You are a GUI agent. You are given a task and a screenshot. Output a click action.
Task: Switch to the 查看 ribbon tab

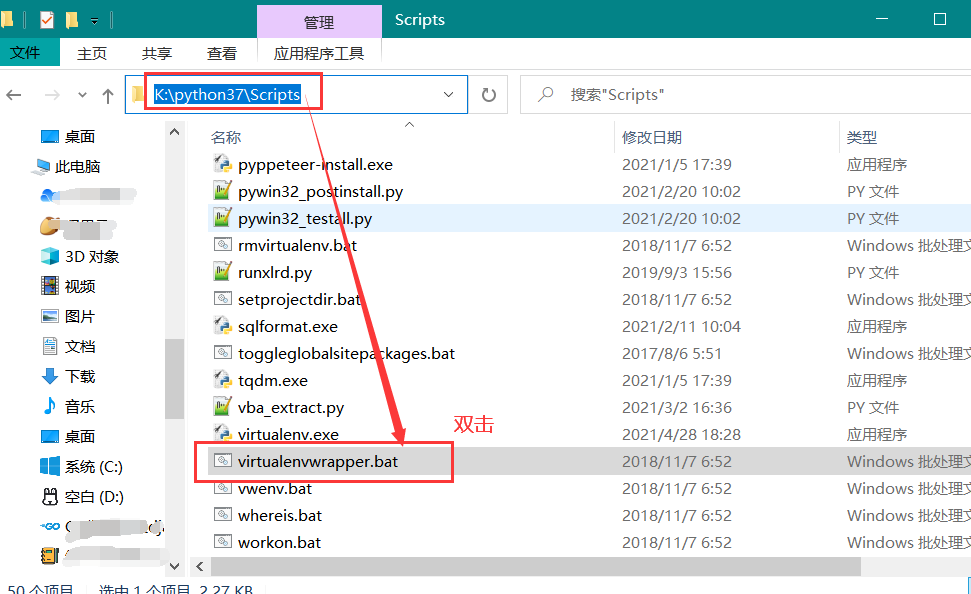(x=222, y=53)
